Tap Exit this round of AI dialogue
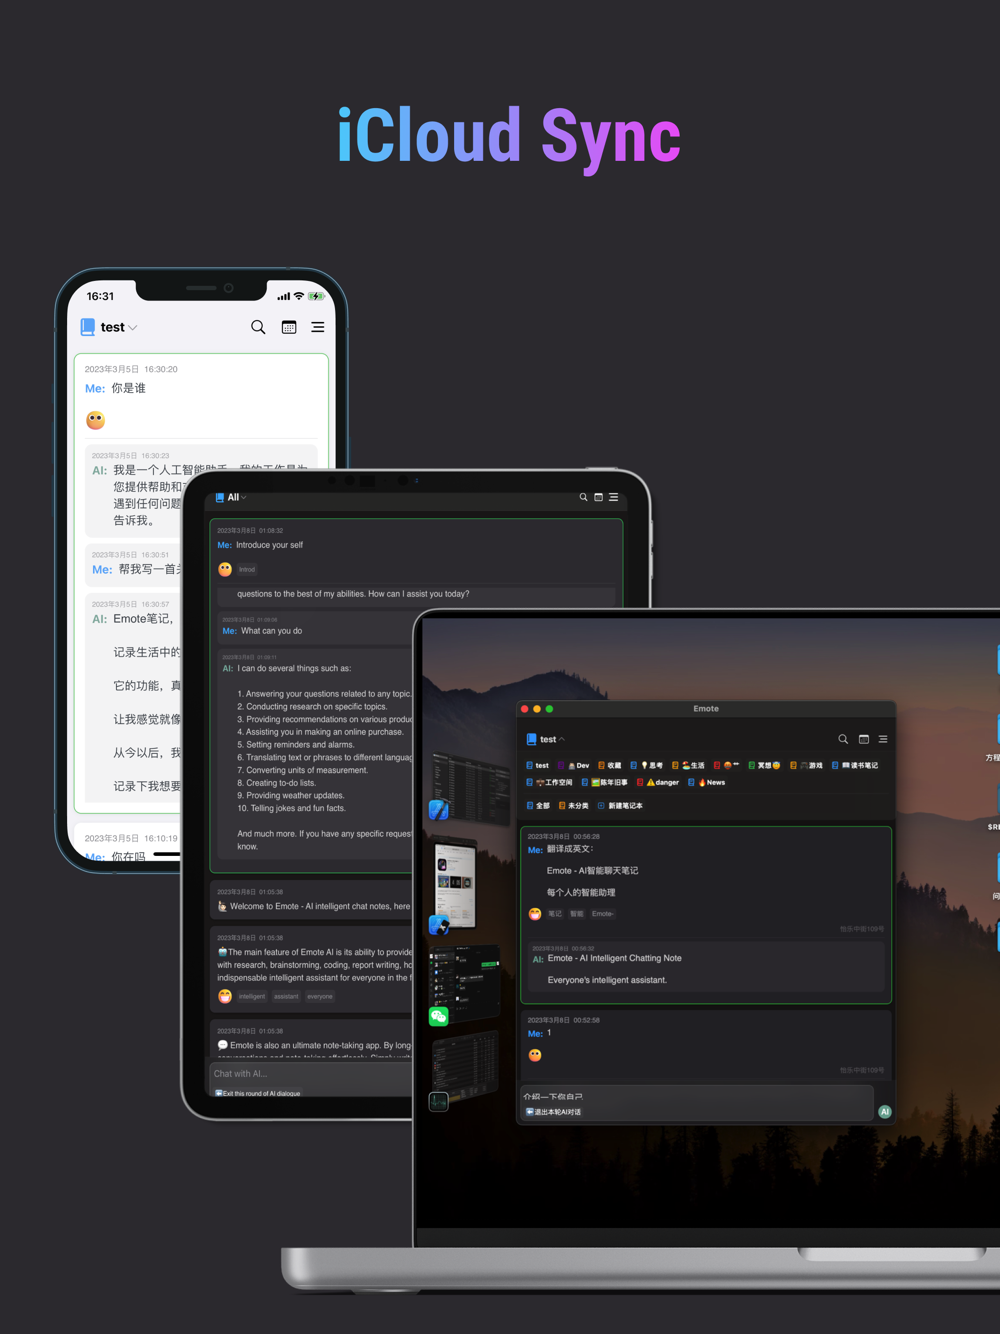Viewport: 1000px width, 1334px height. click(x=258, y=1093)
